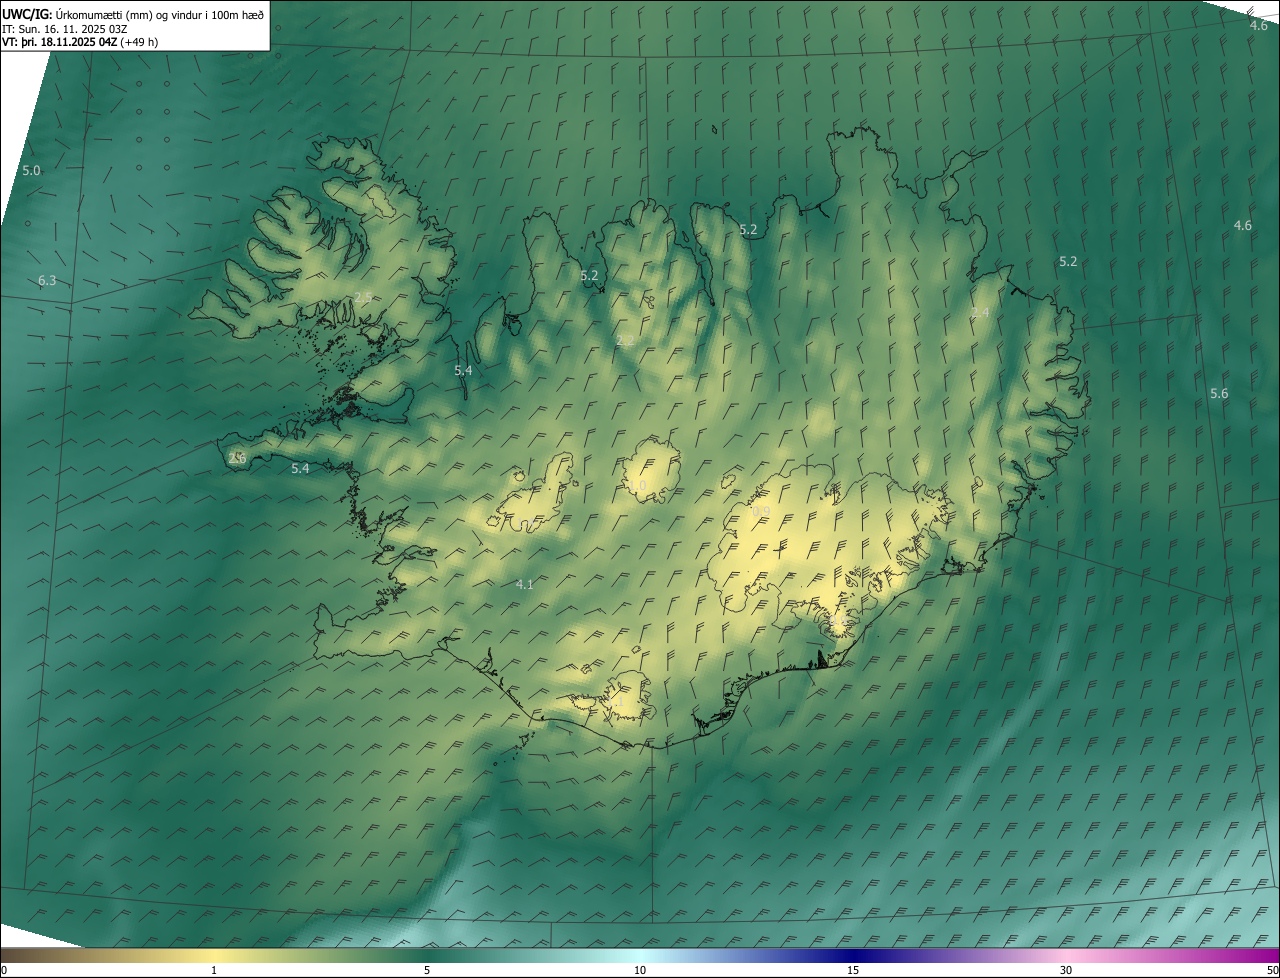Click the '30' tick on the color scale

1066,970
